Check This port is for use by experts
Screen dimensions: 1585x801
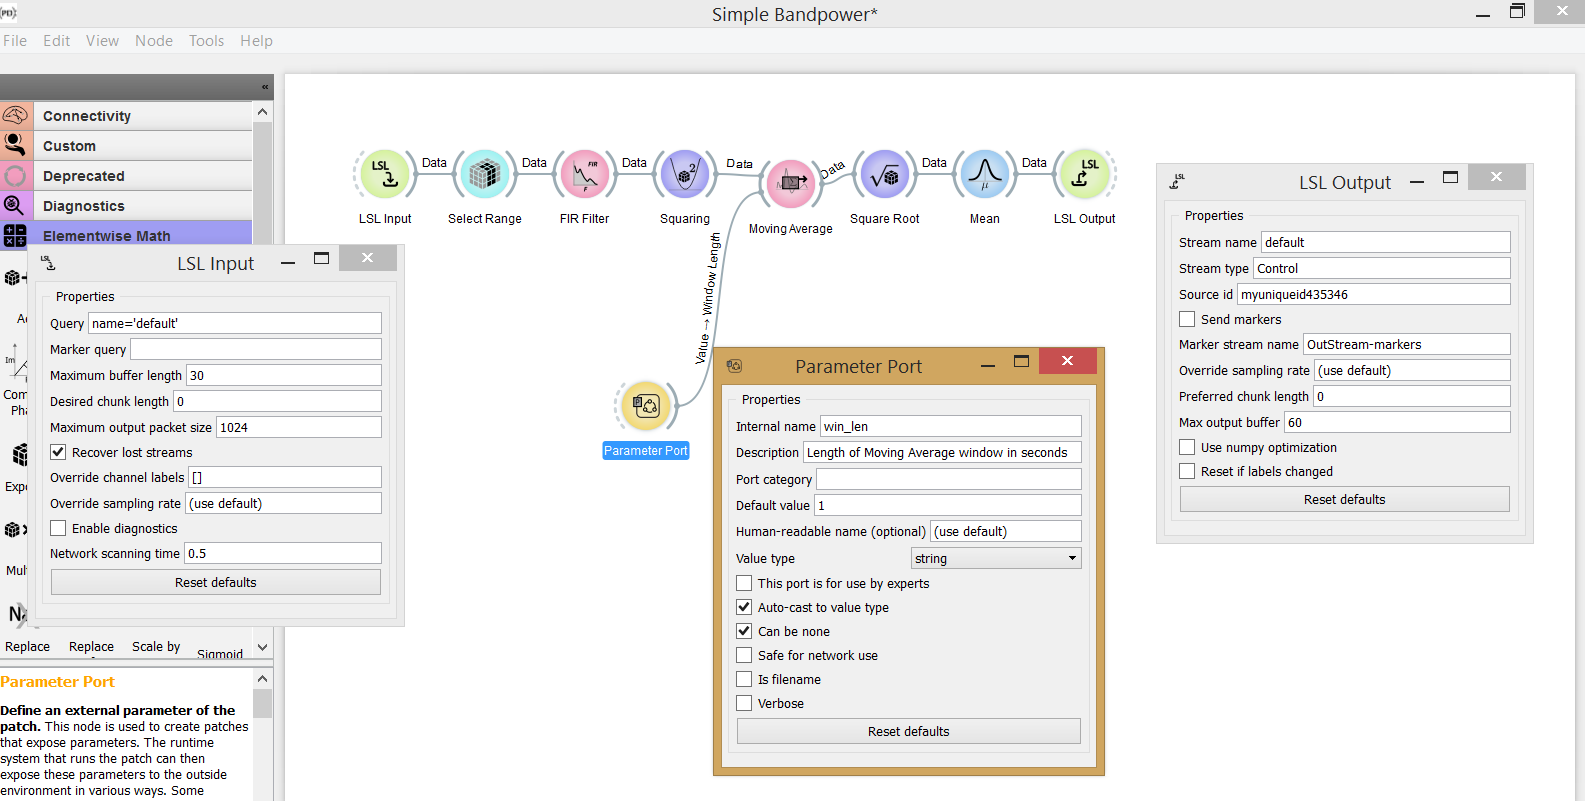pyautogui.click(x=744, y=583)
